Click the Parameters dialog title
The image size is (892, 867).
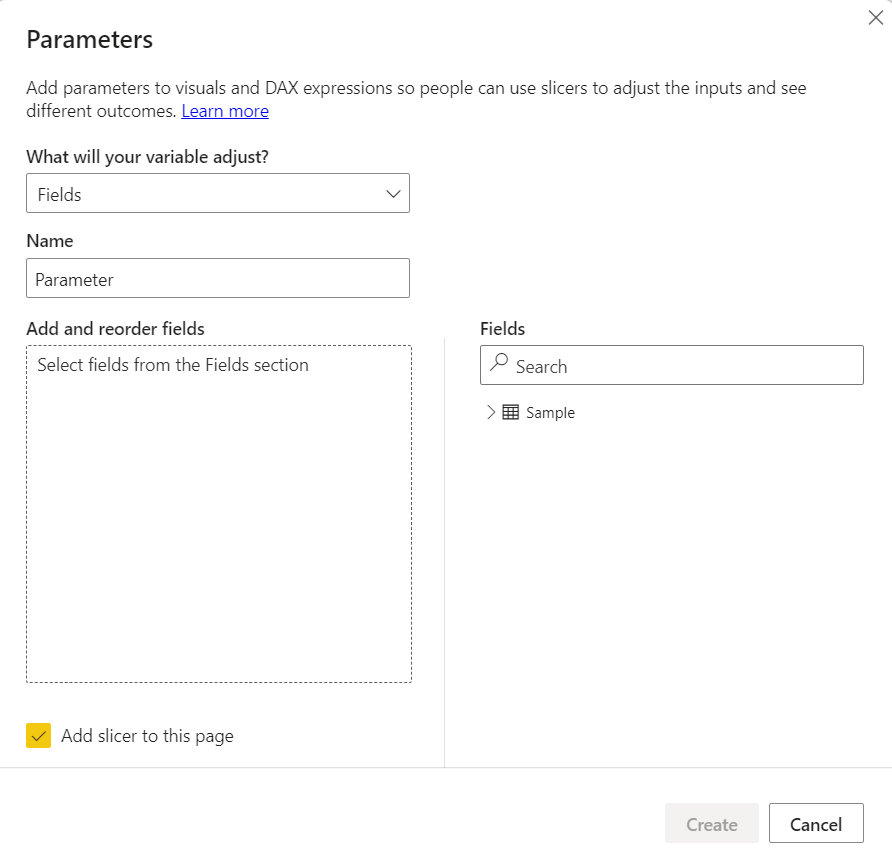click(89, 40)
